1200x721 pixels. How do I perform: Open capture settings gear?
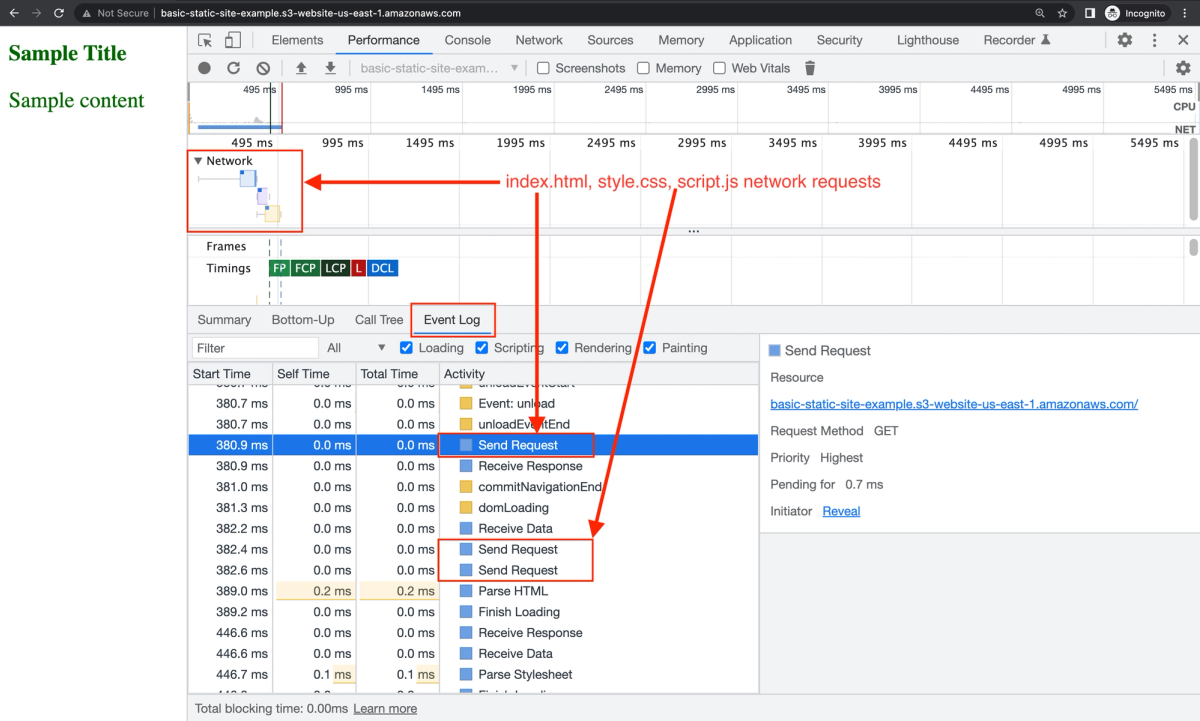coord(1182,67)
